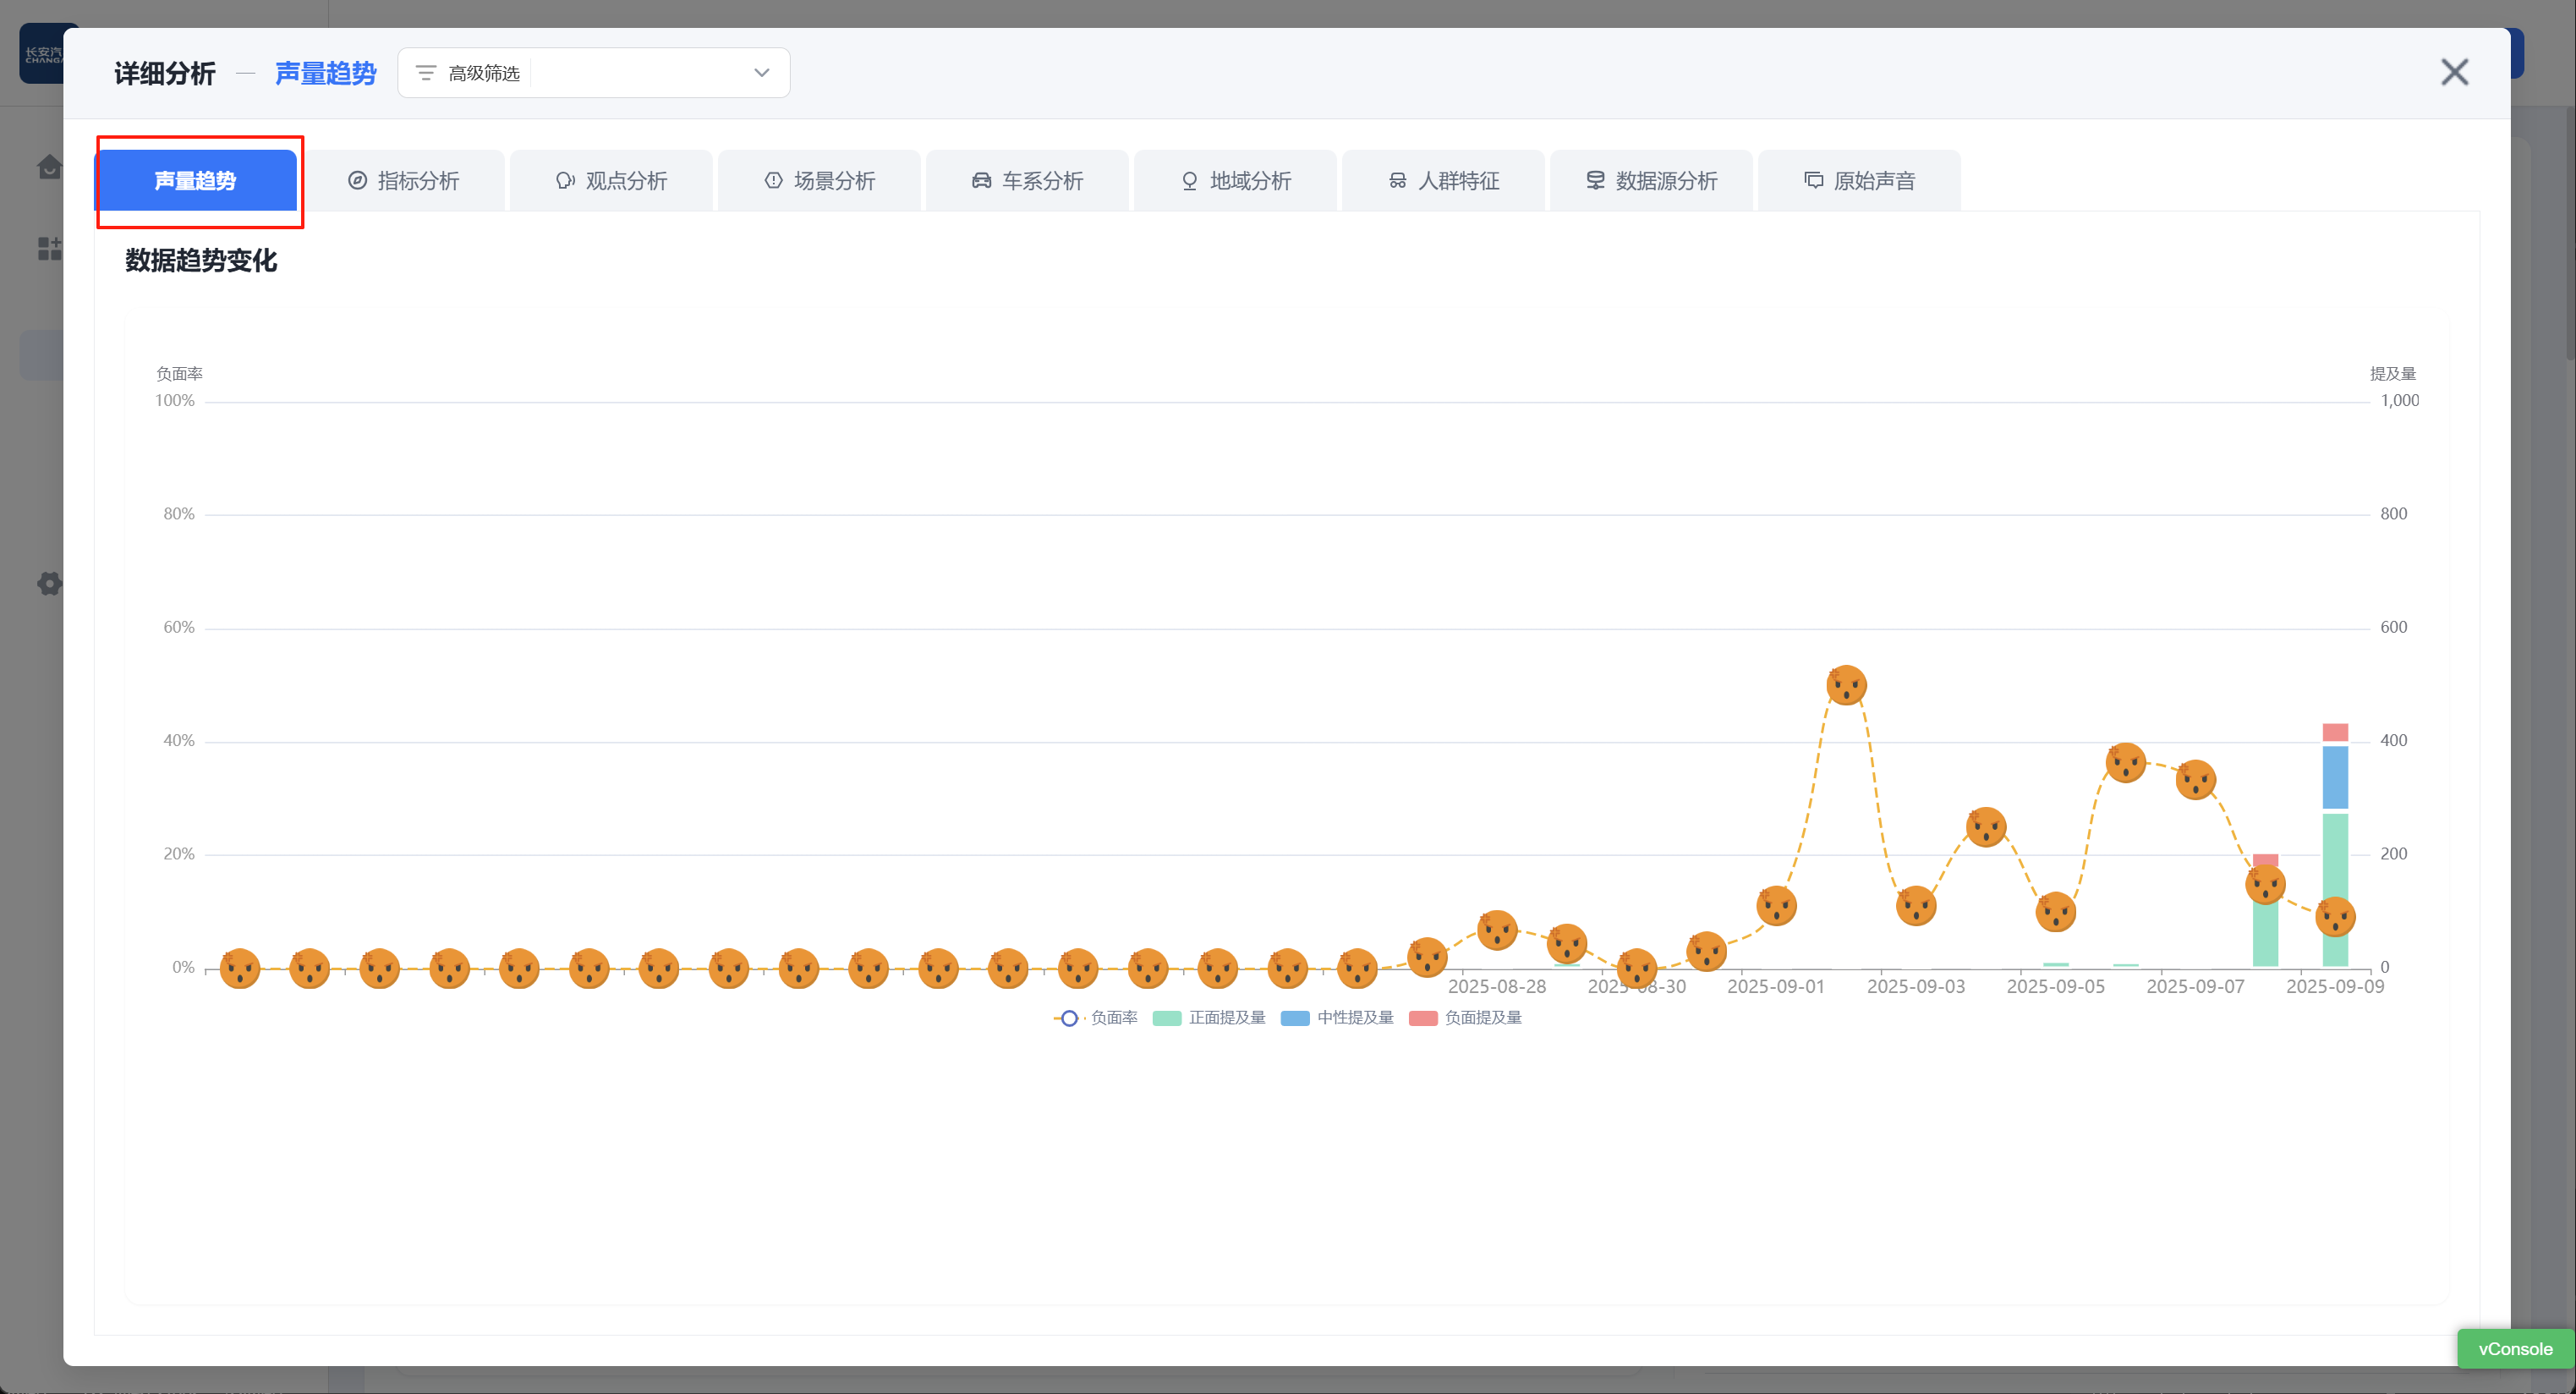Click the database icon on 数据源分析 tab

coord(1595,180)
